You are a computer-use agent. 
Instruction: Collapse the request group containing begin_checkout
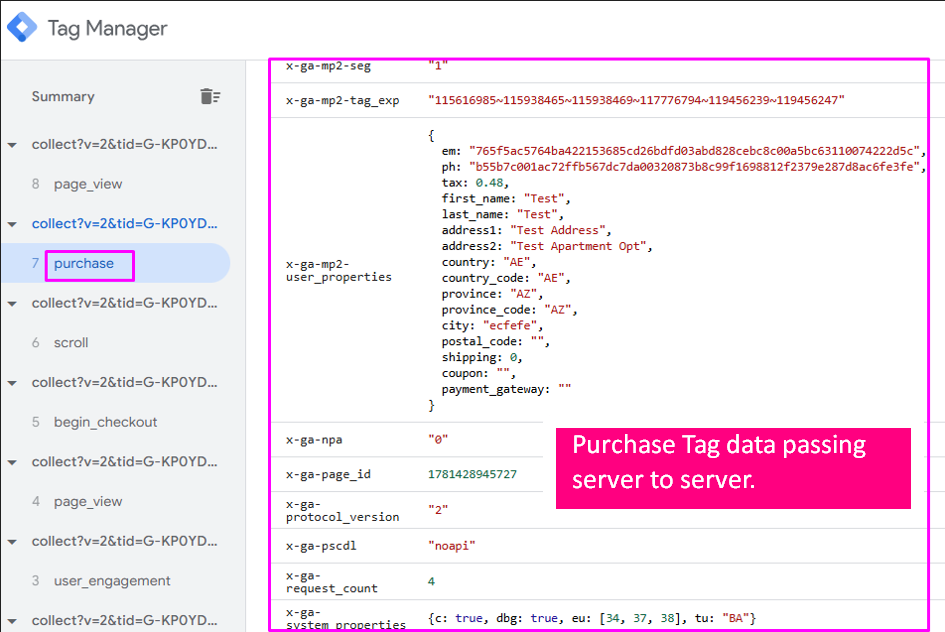click(12, 383)
